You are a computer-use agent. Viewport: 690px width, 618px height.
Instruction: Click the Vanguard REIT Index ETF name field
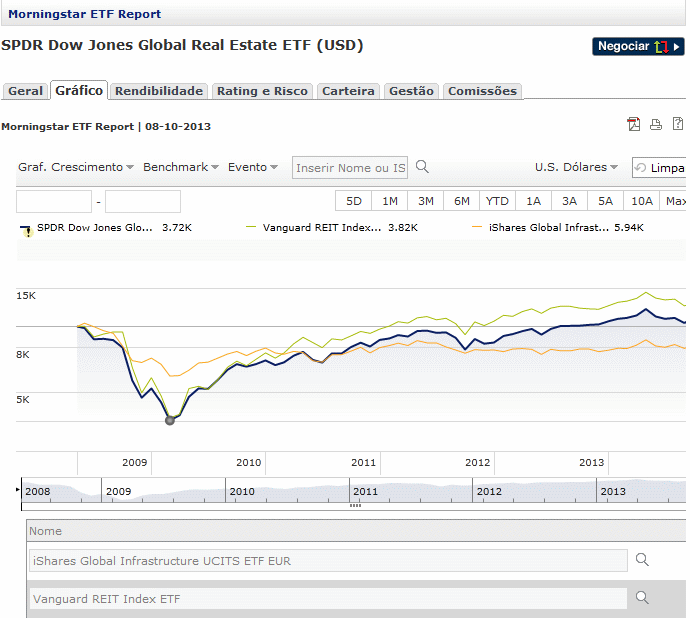(328, 599)
